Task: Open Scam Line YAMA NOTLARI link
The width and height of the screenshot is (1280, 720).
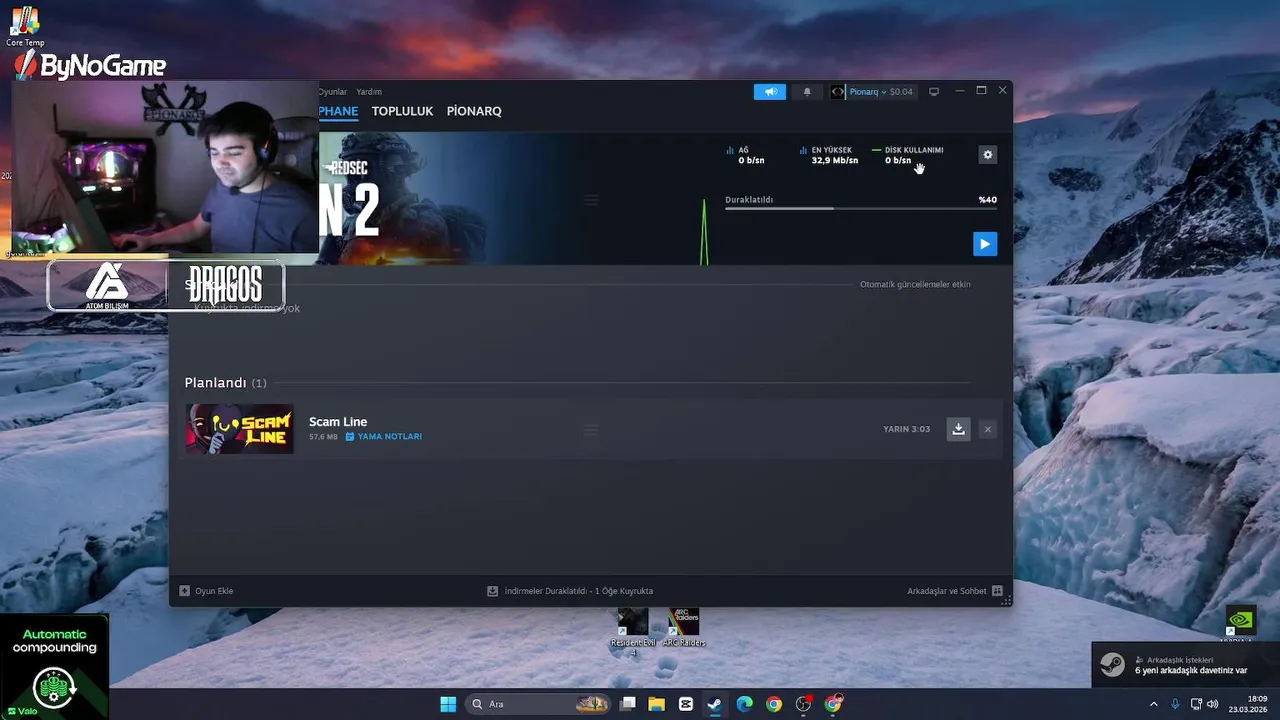Action: 384,437
